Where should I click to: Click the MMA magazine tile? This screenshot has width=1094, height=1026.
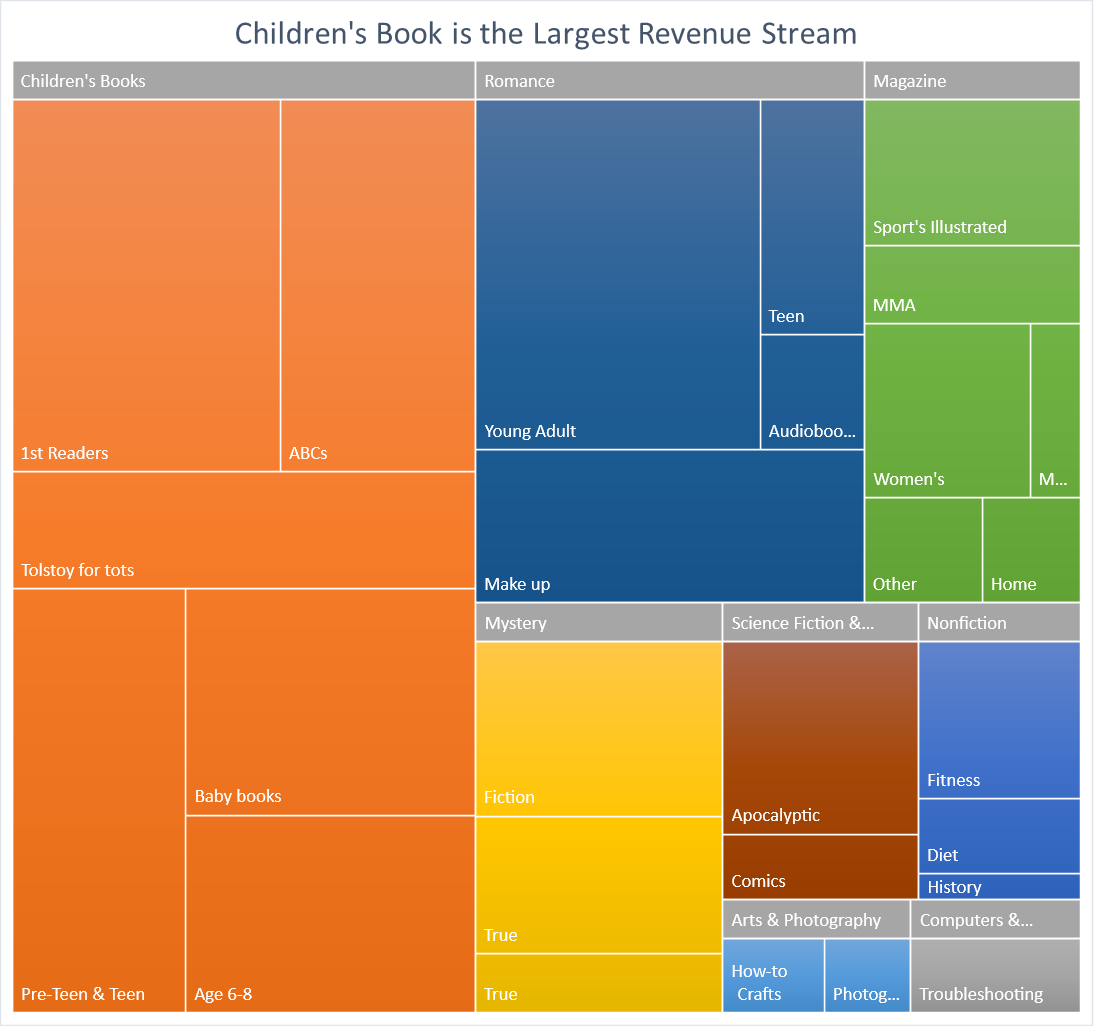[x=971, y=284]
